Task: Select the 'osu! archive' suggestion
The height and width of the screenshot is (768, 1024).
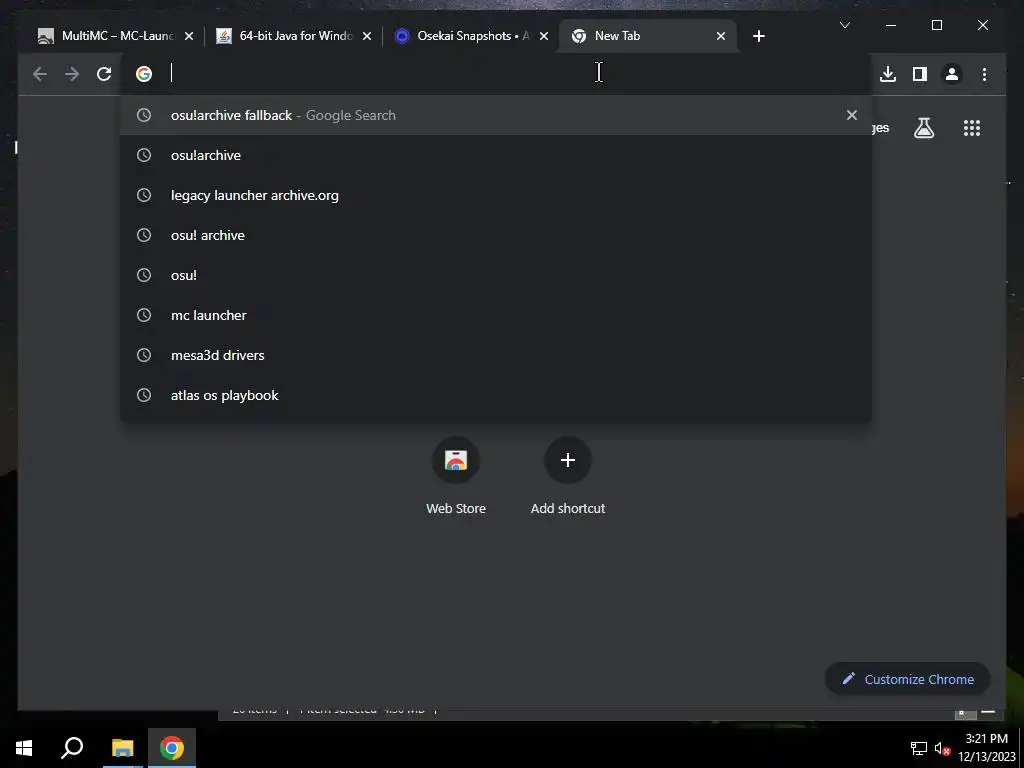Action: click(496, 235)
